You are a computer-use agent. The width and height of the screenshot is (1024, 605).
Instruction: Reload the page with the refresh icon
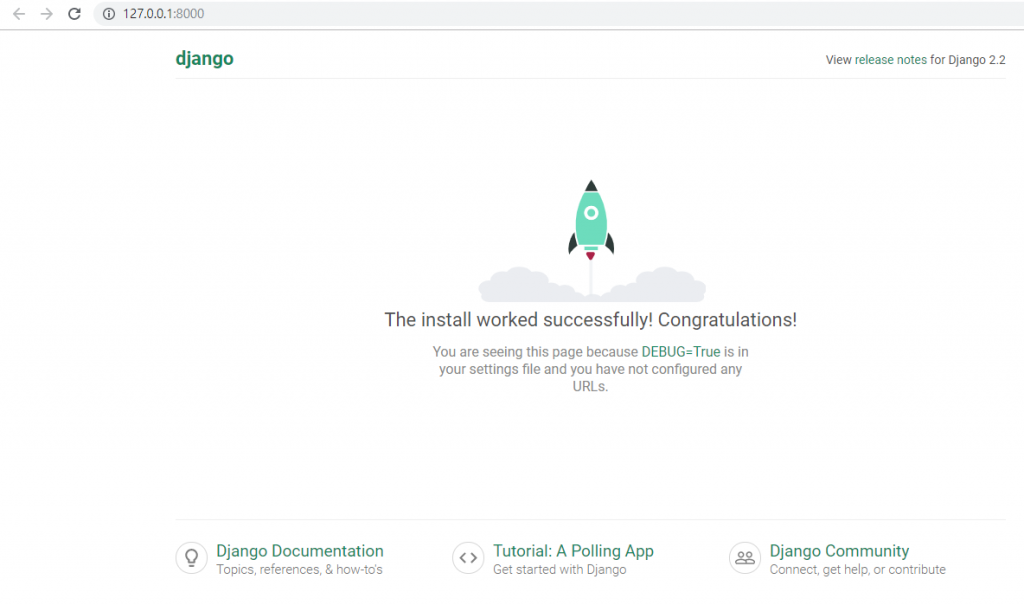74,14
